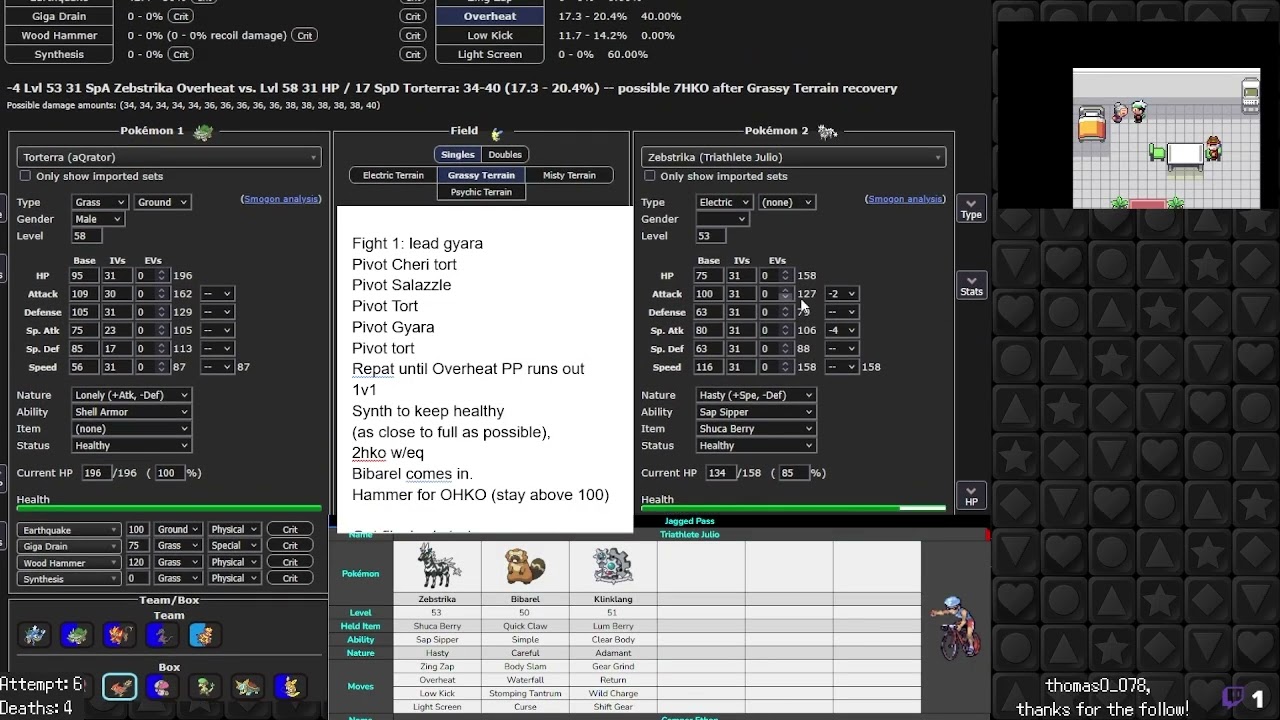Image resolution: width=1280 pixels, height=720 pixels.
Task: Select the light-blue-backed fifth Team sprite
Action: click(203, 635)
